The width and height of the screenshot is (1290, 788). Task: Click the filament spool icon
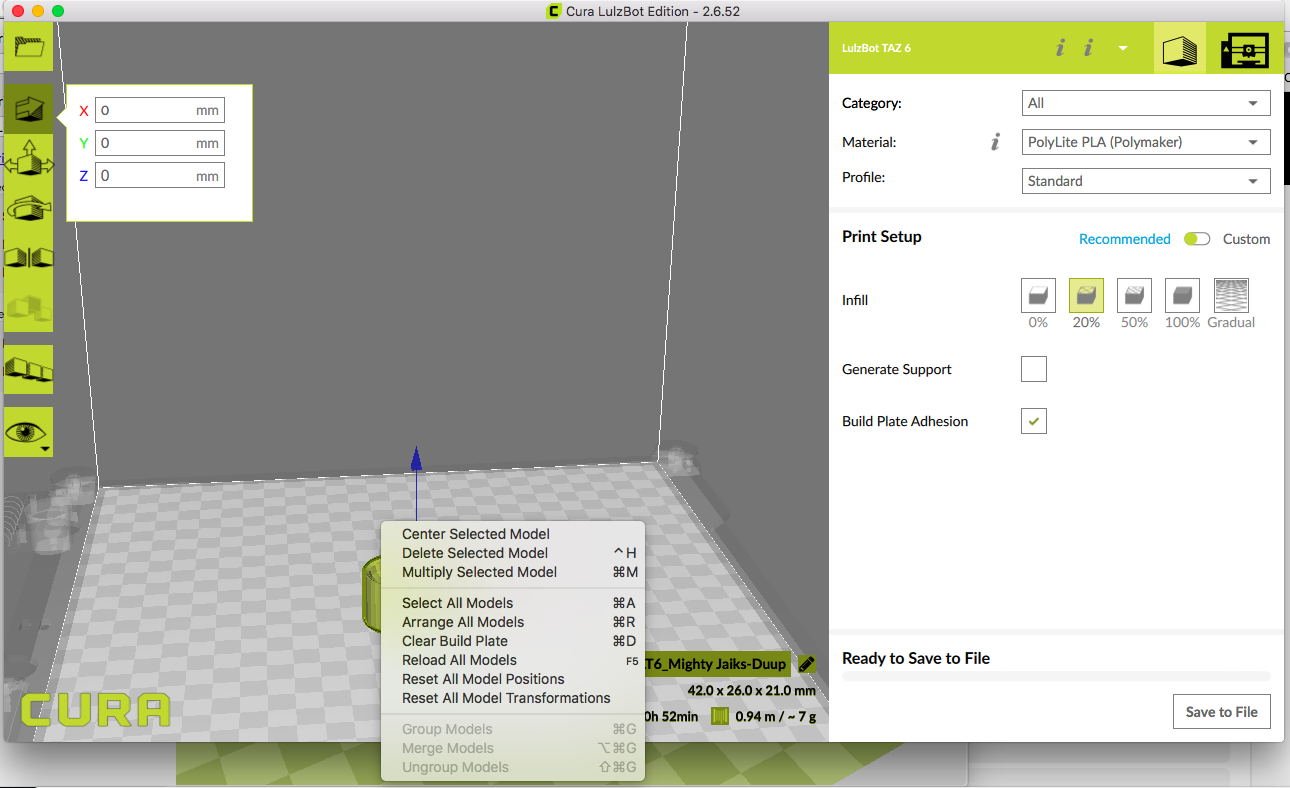click(x=720, y=716)
